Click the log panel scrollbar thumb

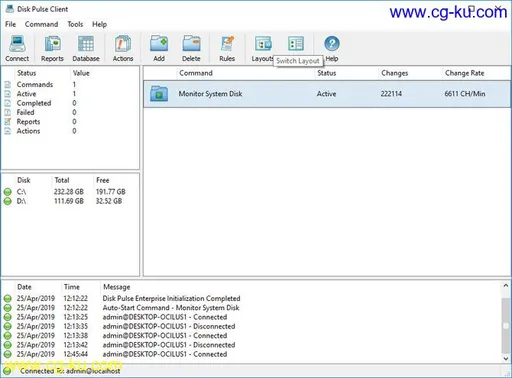coord(506,325)
